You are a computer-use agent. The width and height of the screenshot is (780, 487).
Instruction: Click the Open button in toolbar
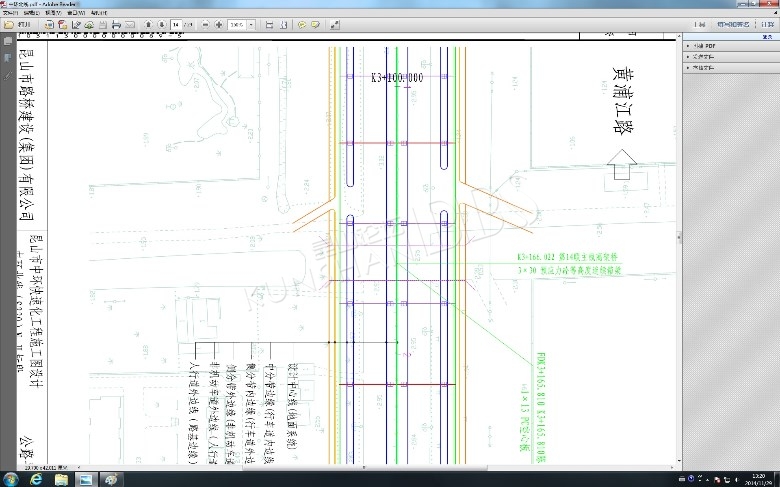pyautogui.click(x=18, y=24)
